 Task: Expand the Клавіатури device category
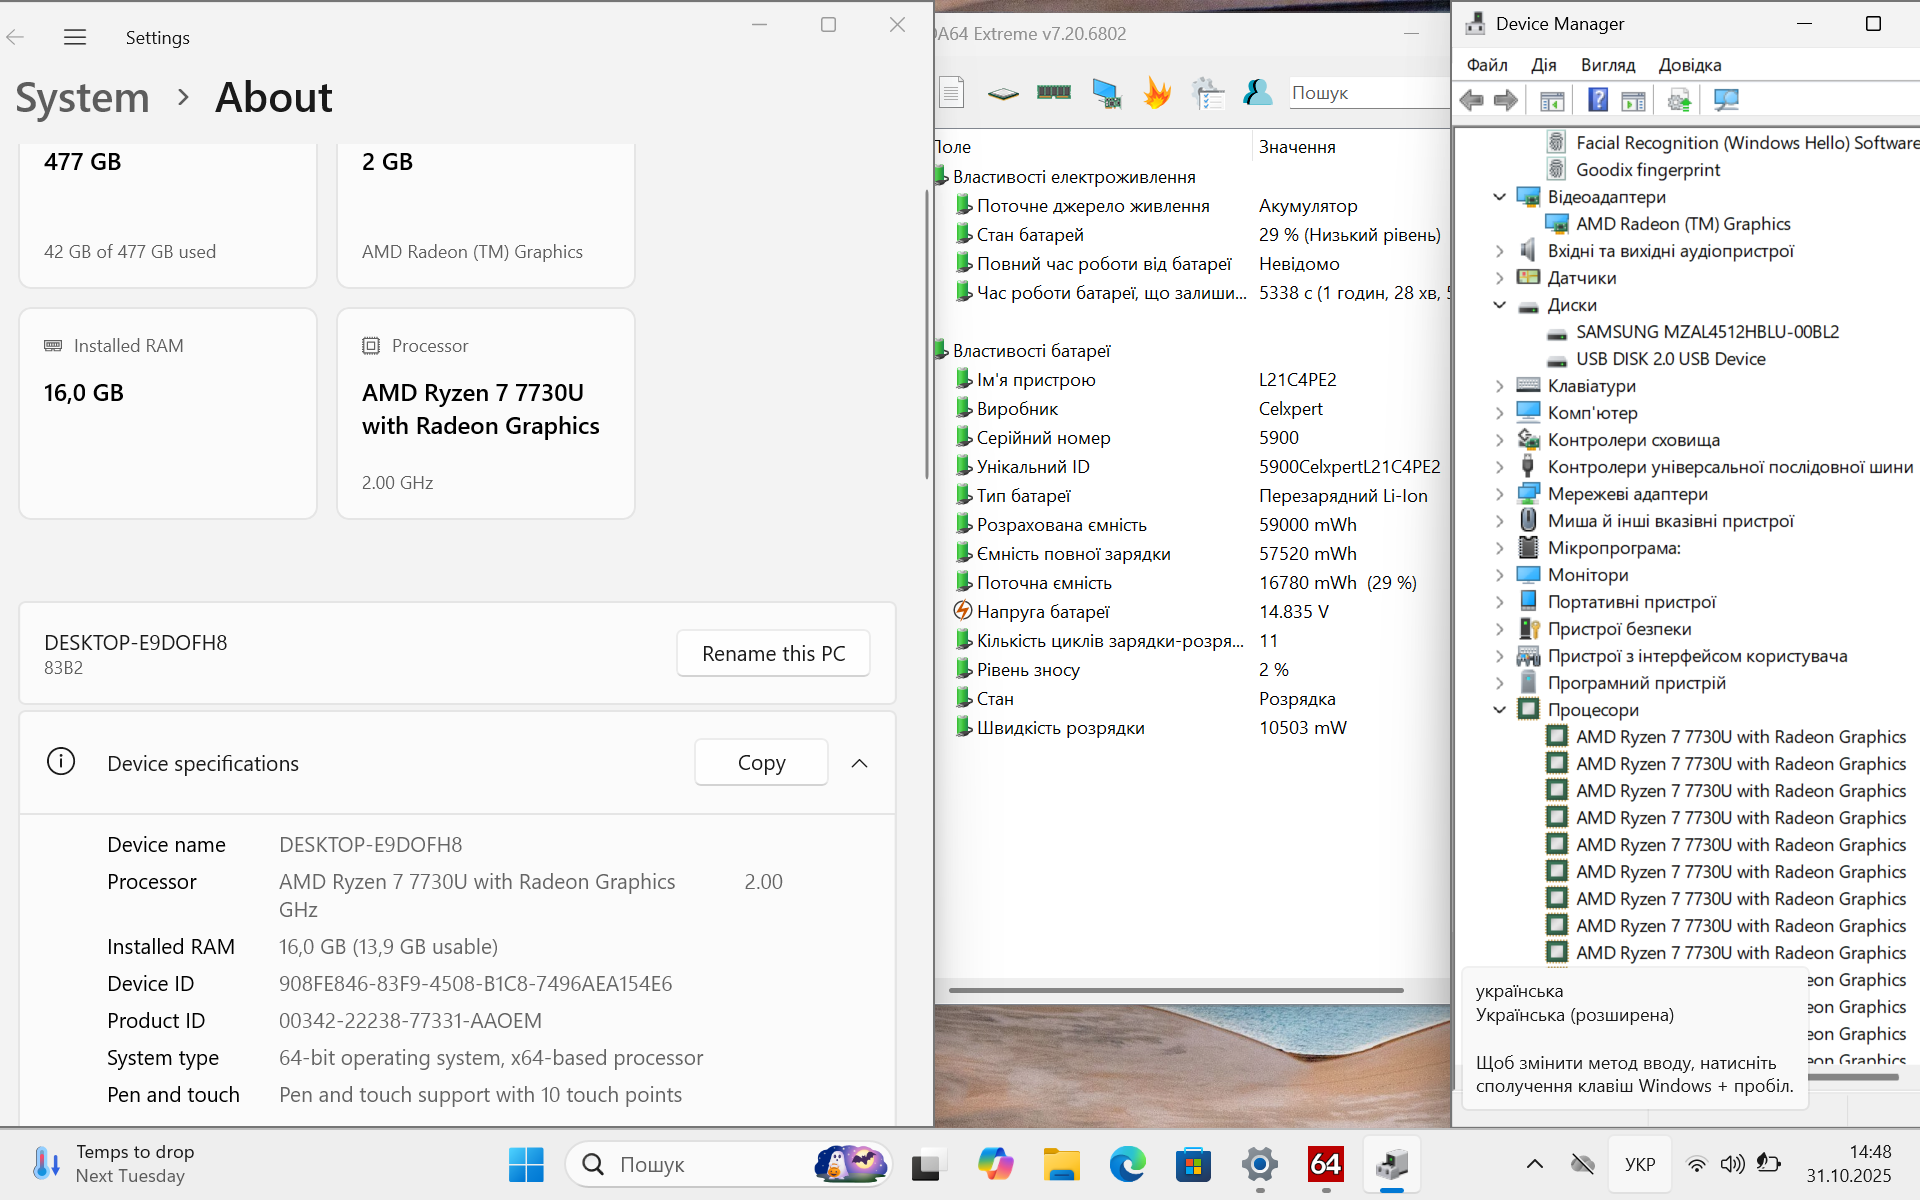[1499, 386]
